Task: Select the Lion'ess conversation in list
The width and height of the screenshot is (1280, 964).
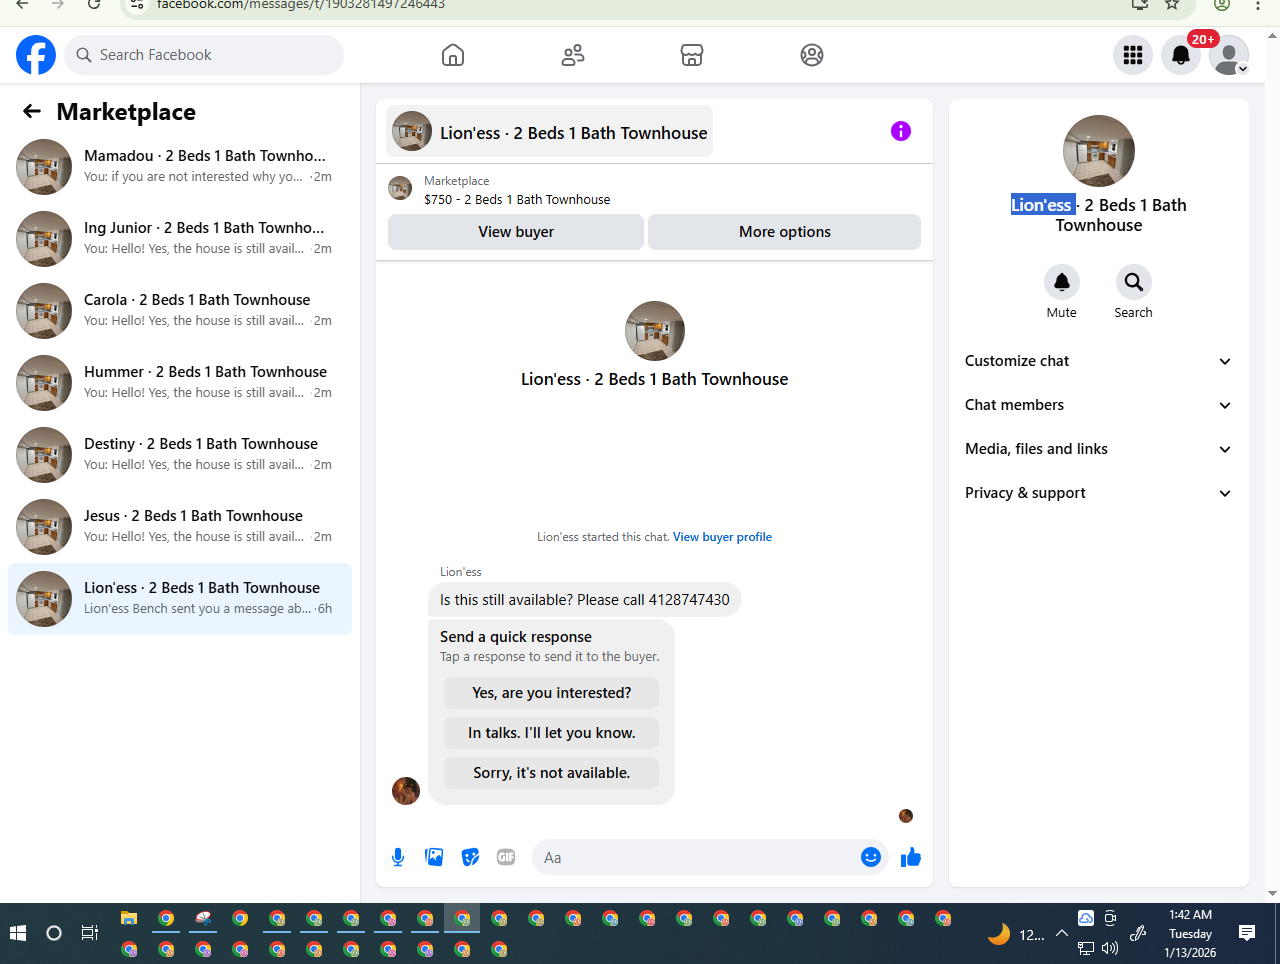Action: 180,599
